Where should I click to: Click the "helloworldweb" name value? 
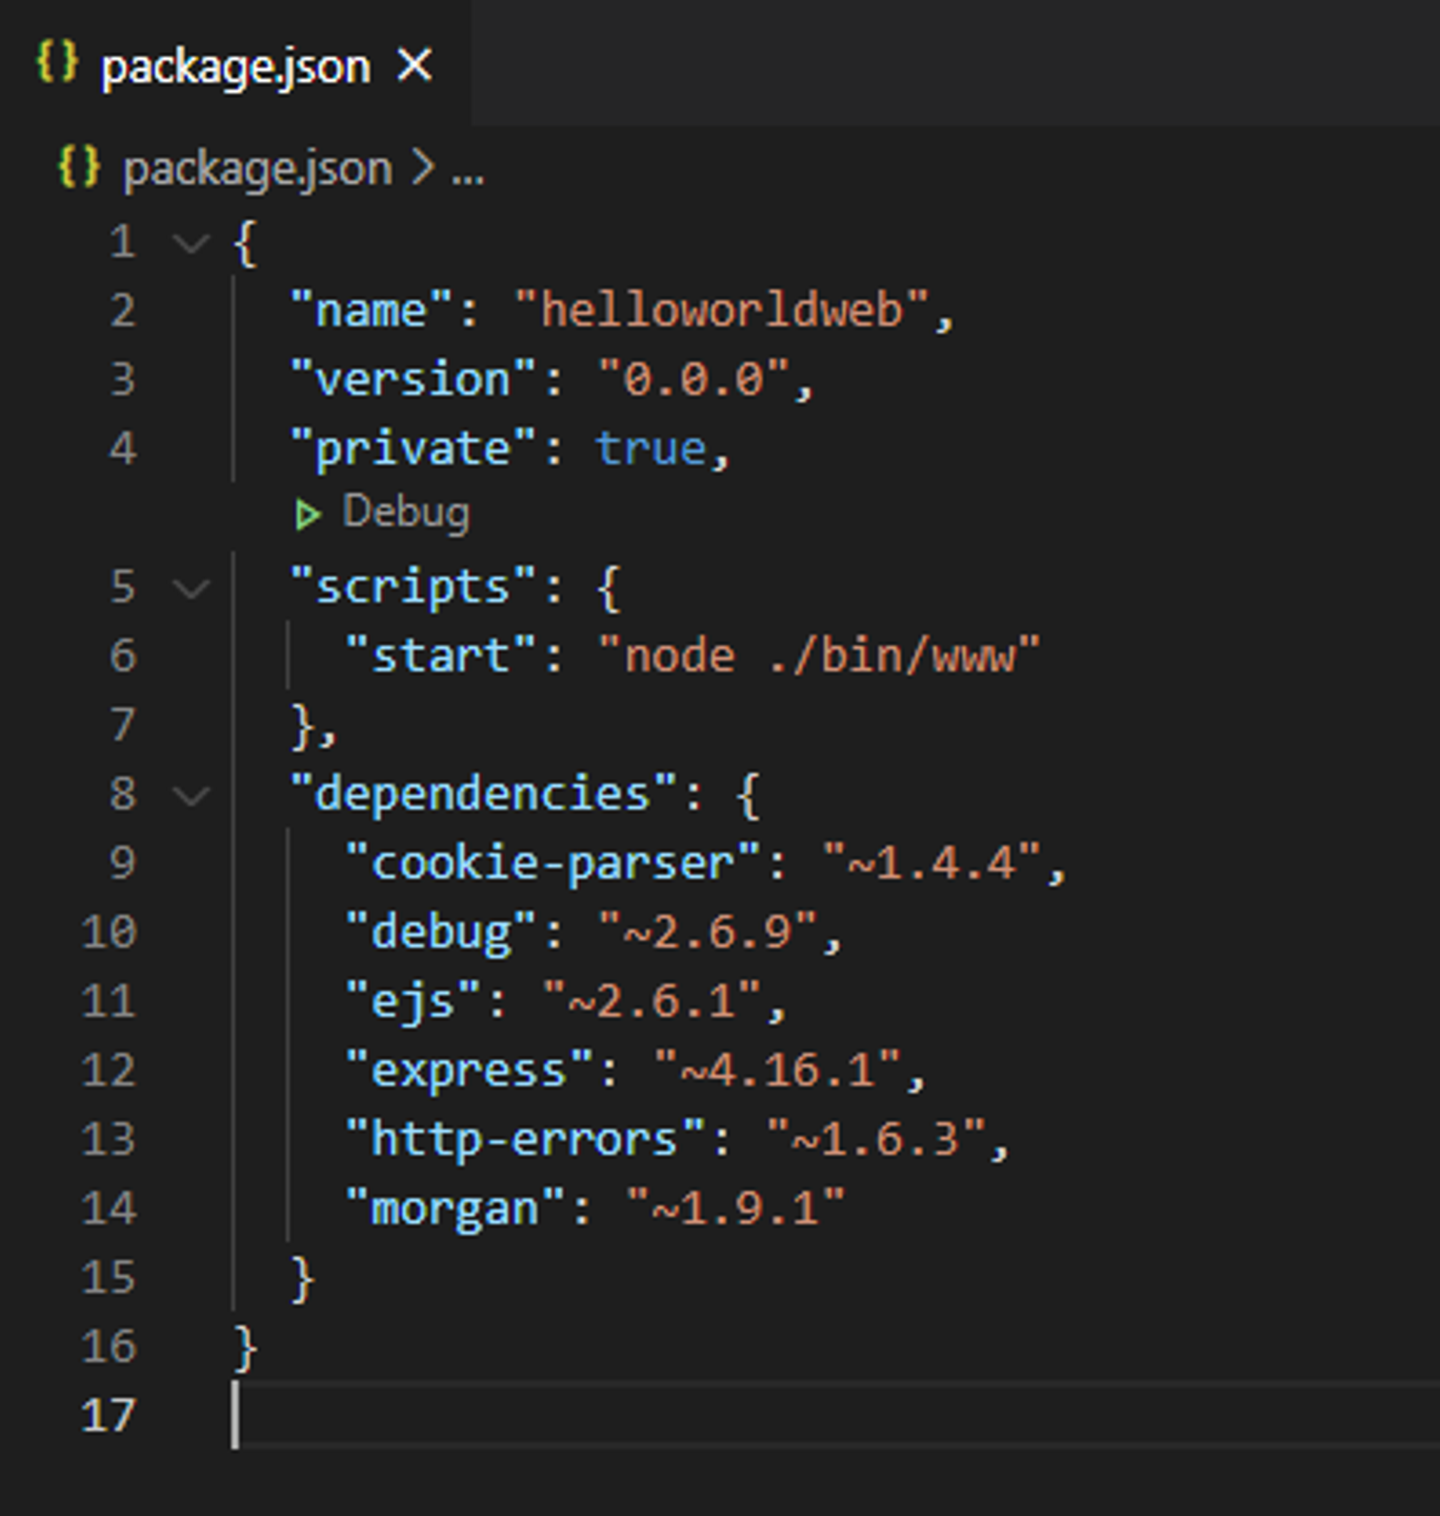722,311
